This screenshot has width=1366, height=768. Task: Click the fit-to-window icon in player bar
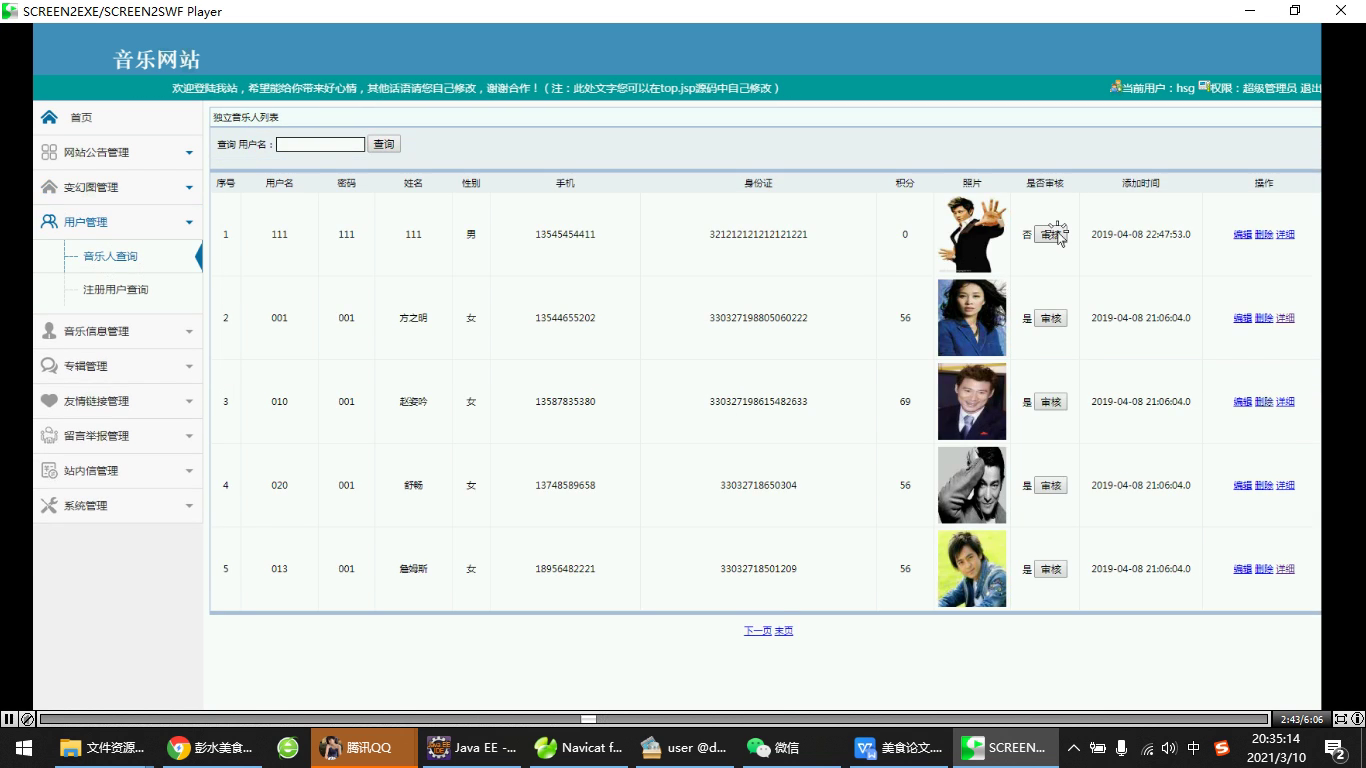click(1341, 719)
